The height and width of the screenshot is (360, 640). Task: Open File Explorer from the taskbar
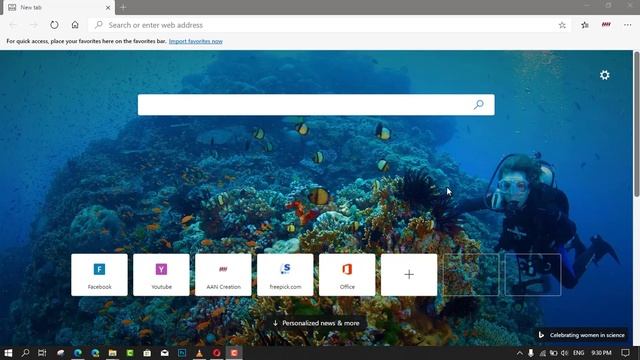pyautogui.click(x=113, y=353)
